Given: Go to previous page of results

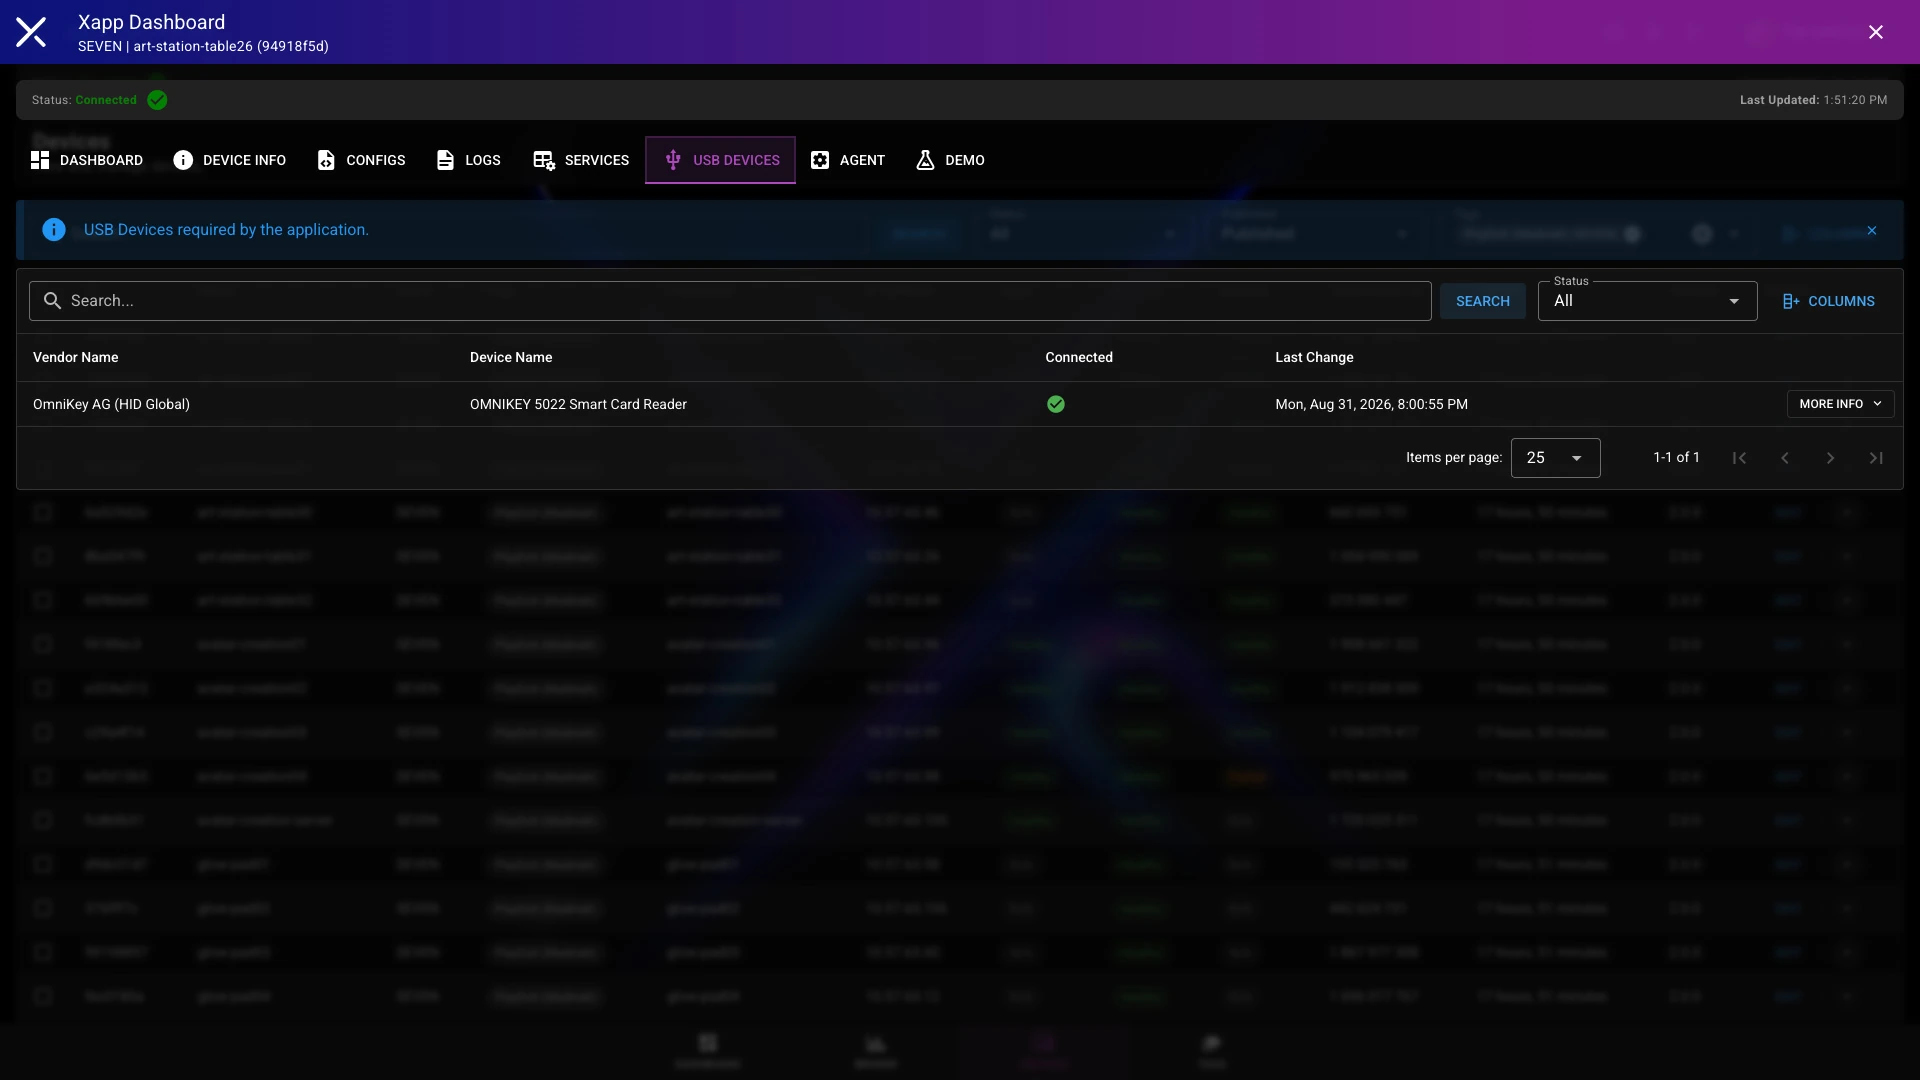Looking at the screenshot, I should coord(1785,458).
